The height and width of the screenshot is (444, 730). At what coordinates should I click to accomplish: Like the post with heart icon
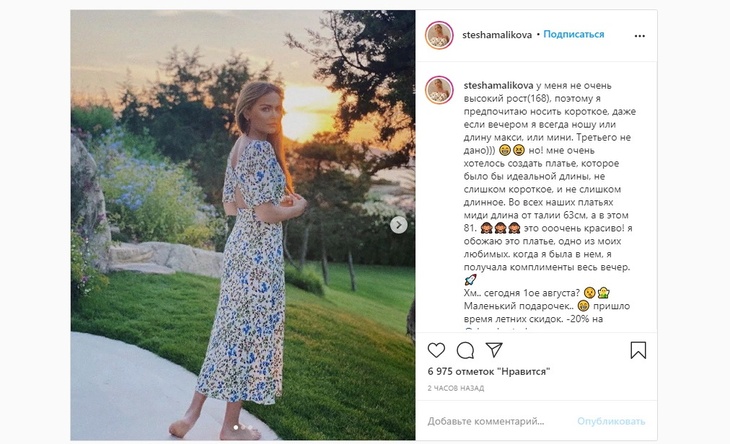(x=436, y=350)
